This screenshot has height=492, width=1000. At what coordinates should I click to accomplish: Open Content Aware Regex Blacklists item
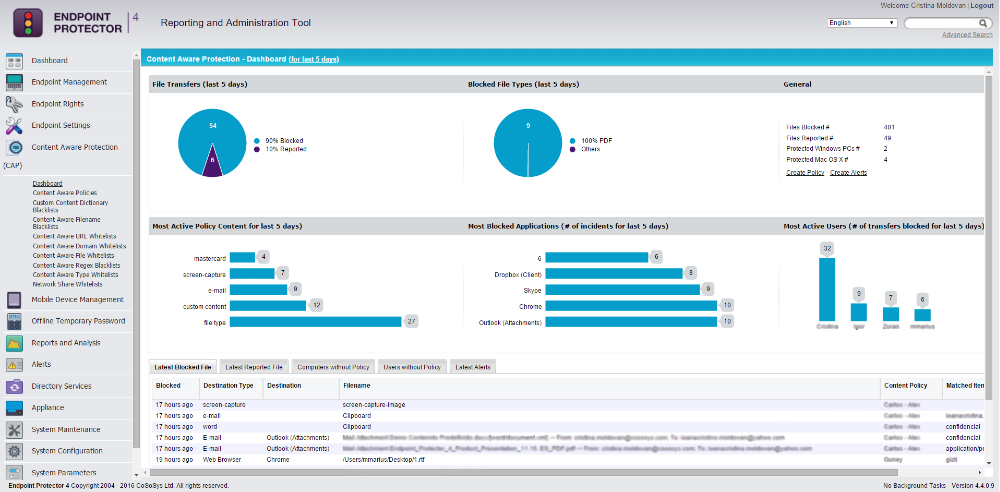77,265
